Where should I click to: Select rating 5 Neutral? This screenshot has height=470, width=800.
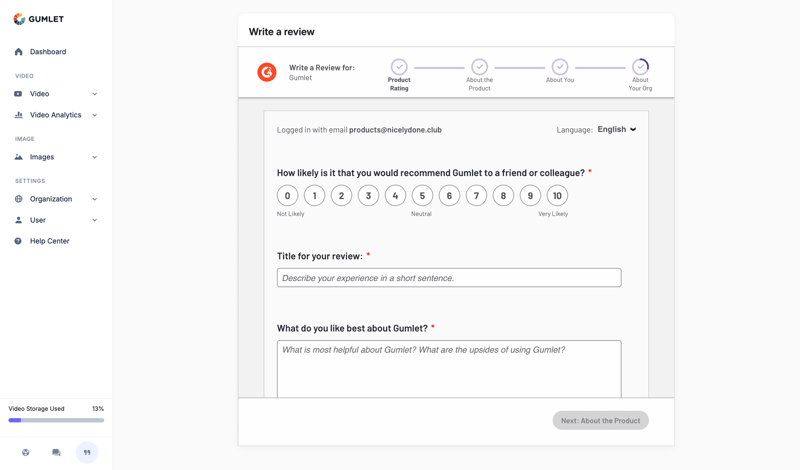[422, 195]
